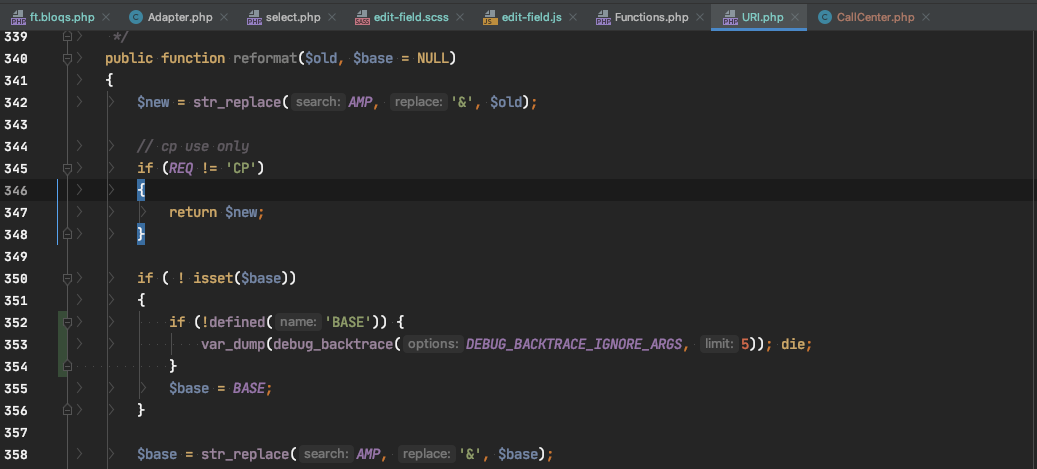The image size is (1037, 469).
Task: Click DEBUG_BACKTRACE_IGNORE_ARGS constant
Action: [x=574, y=344]
